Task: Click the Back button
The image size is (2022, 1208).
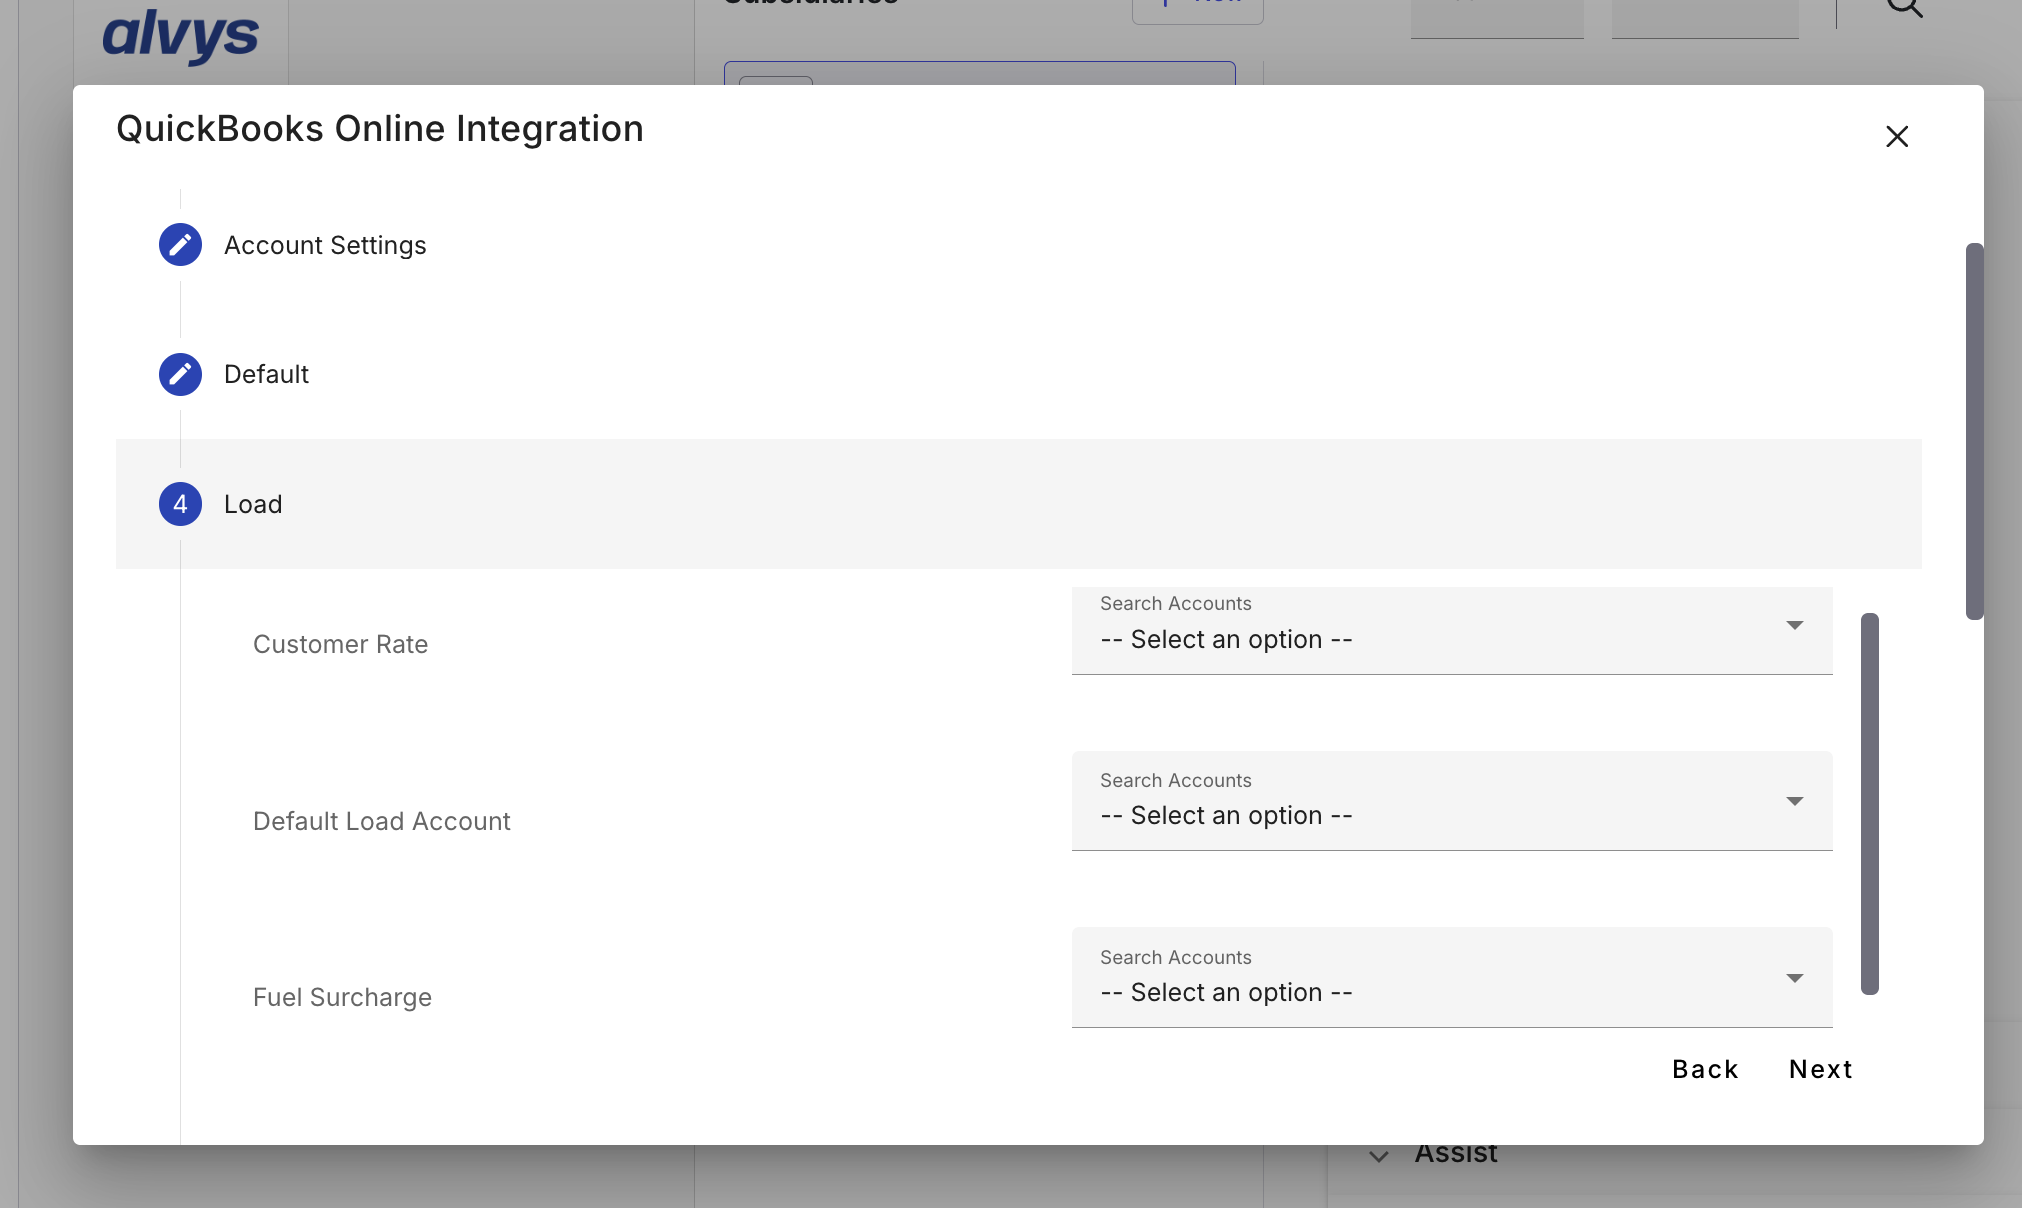Action: [x=1706, y=1069]
